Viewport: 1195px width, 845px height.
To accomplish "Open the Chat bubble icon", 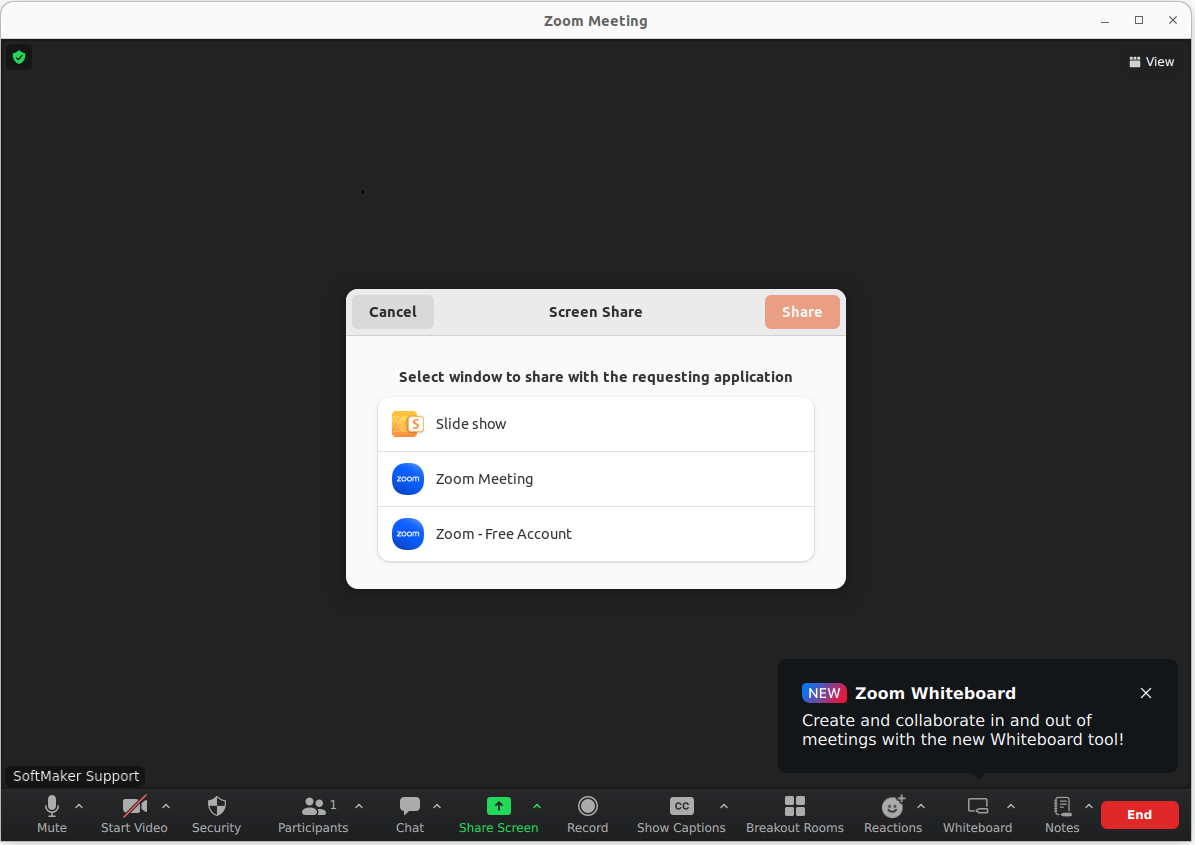I will 410,806.
